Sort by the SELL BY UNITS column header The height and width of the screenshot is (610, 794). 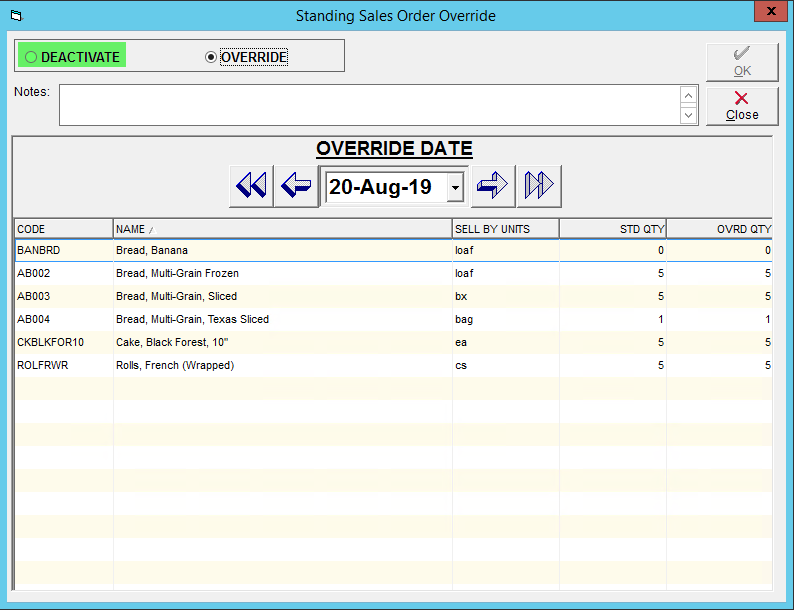coord(505,229)
